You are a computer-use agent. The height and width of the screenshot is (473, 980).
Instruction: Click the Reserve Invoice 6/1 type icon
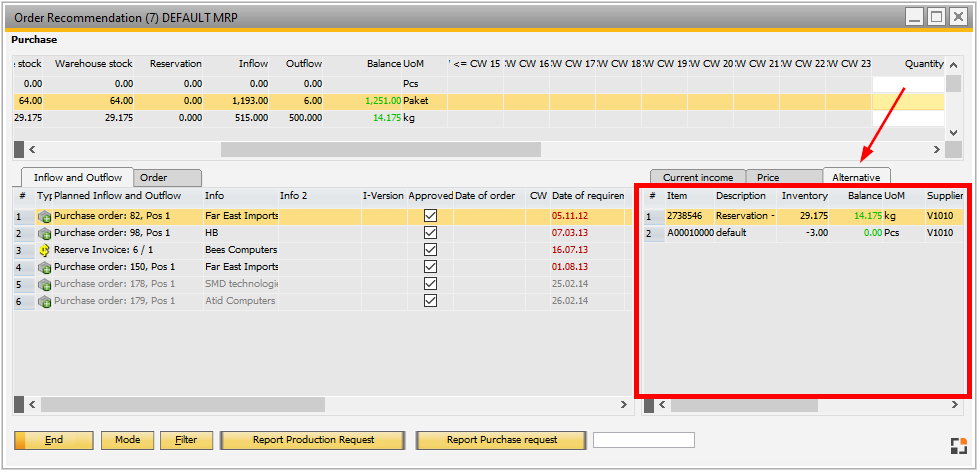point(44,250)
